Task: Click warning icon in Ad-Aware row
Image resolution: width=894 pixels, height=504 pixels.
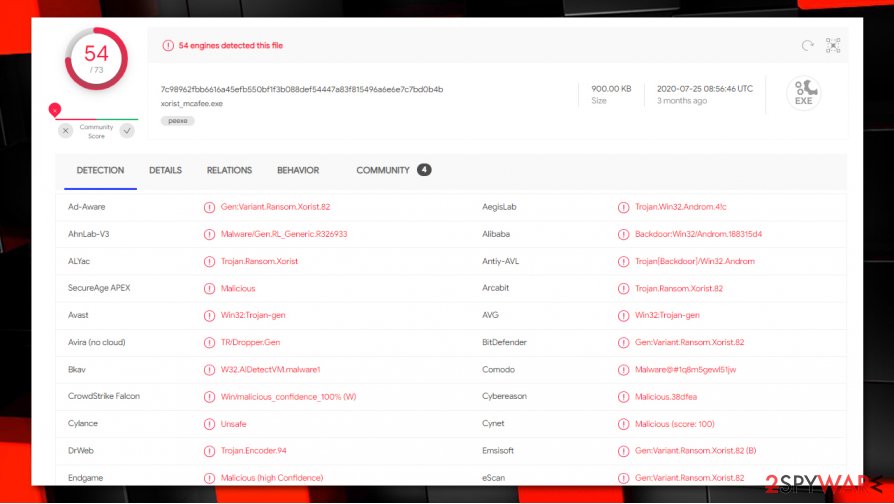Action: [209, 208]
